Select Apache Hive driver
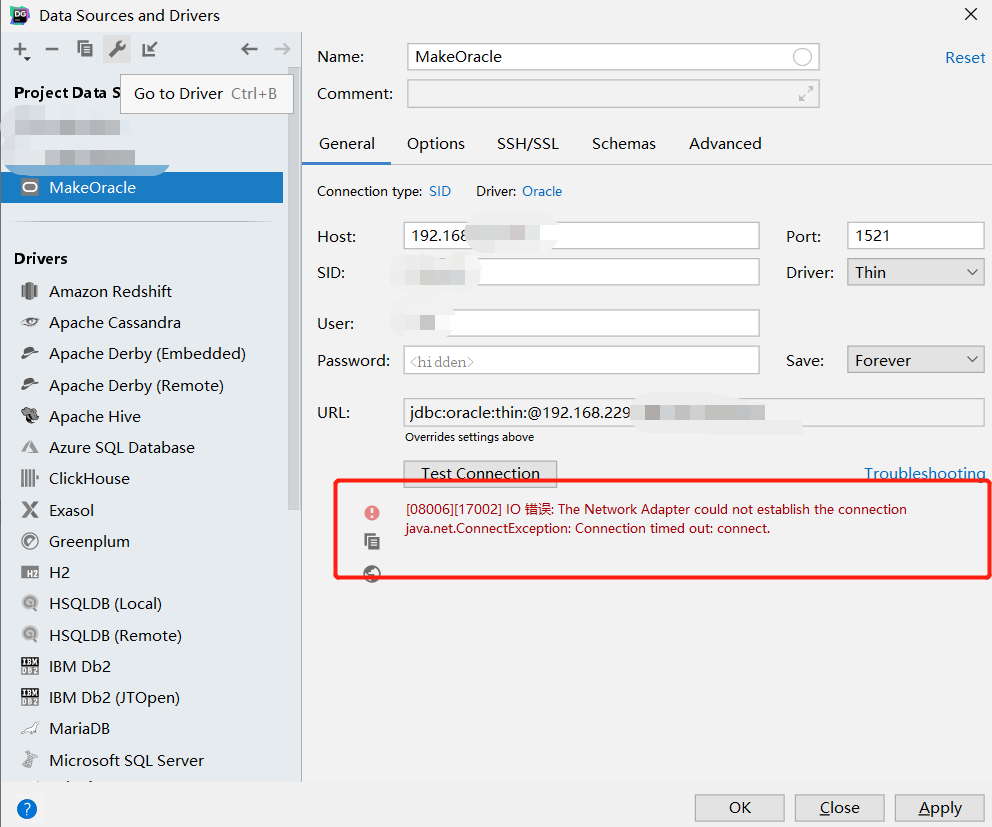The height and width of the screenshot is (827, 992). click(x=95, y=416)
